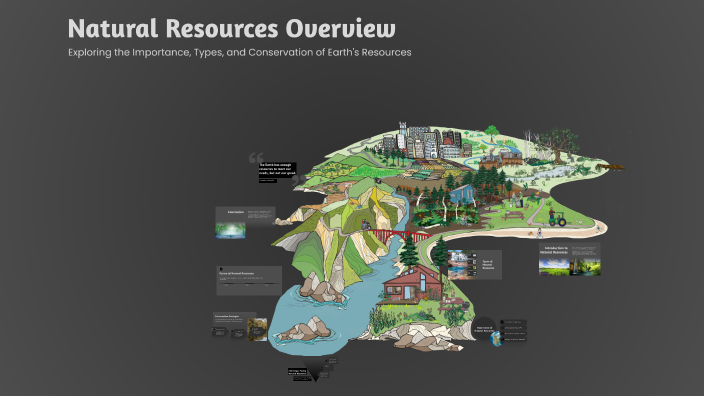Click the waterfall photo in Introduction card
Viewport: 704px width, 396px height.
(585, 266)
